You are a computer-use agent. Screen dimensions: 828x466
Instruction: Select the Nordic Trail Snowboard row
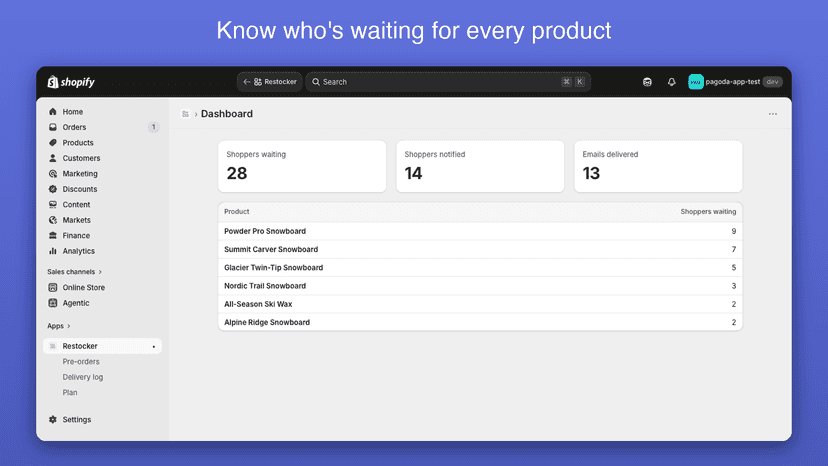coord(480,286)
